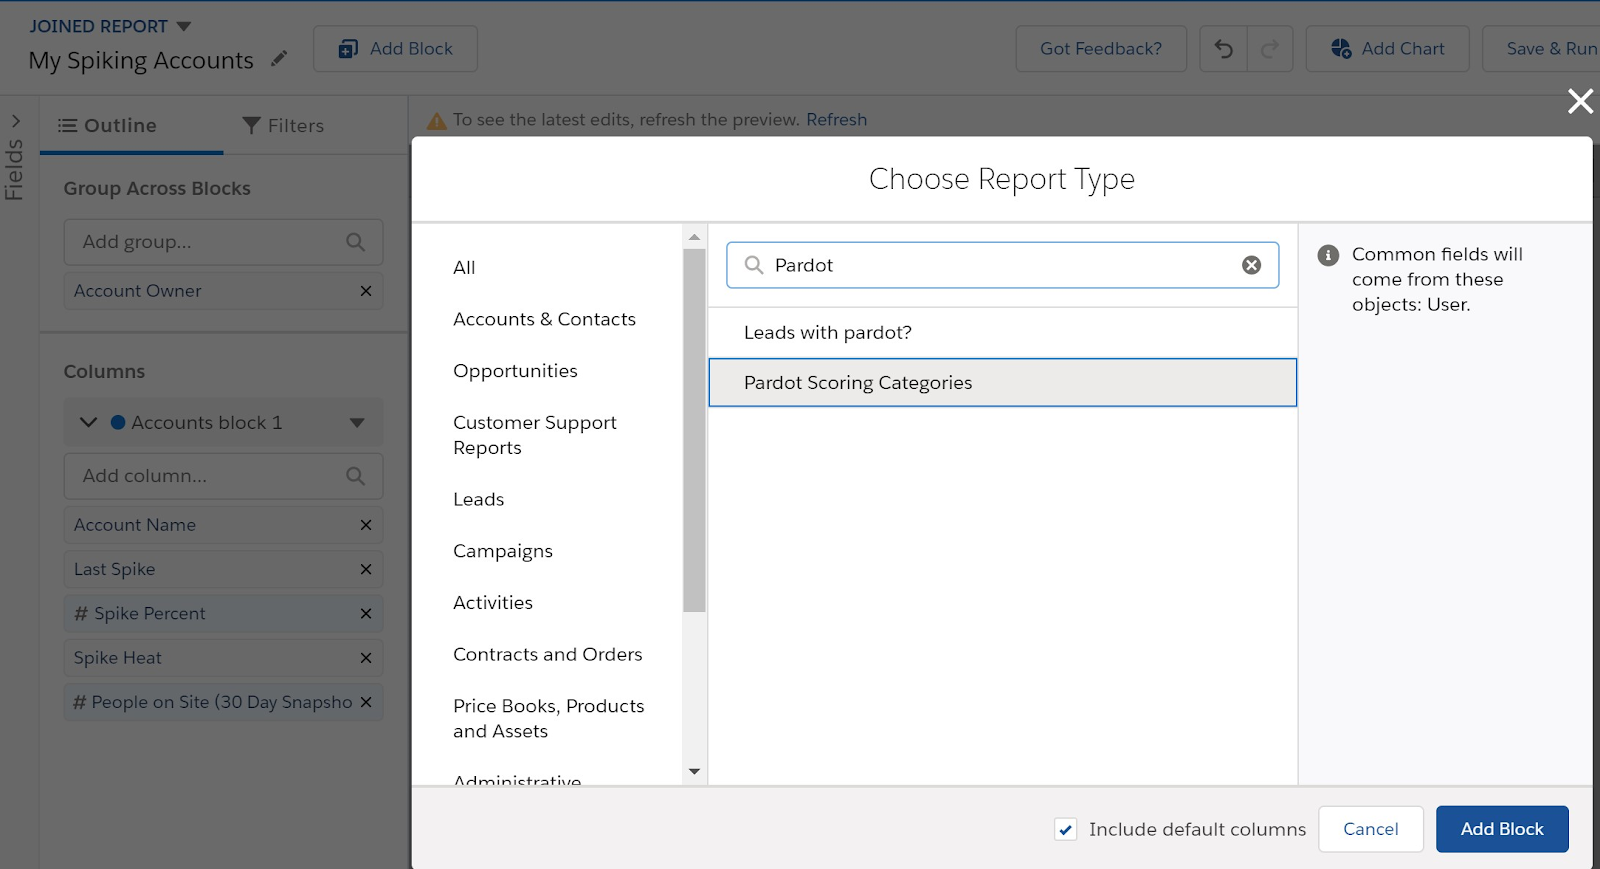Click the My Spiking Accounts title
Viewport: 1600px width, 869px height.
click(x=141, y=61)
